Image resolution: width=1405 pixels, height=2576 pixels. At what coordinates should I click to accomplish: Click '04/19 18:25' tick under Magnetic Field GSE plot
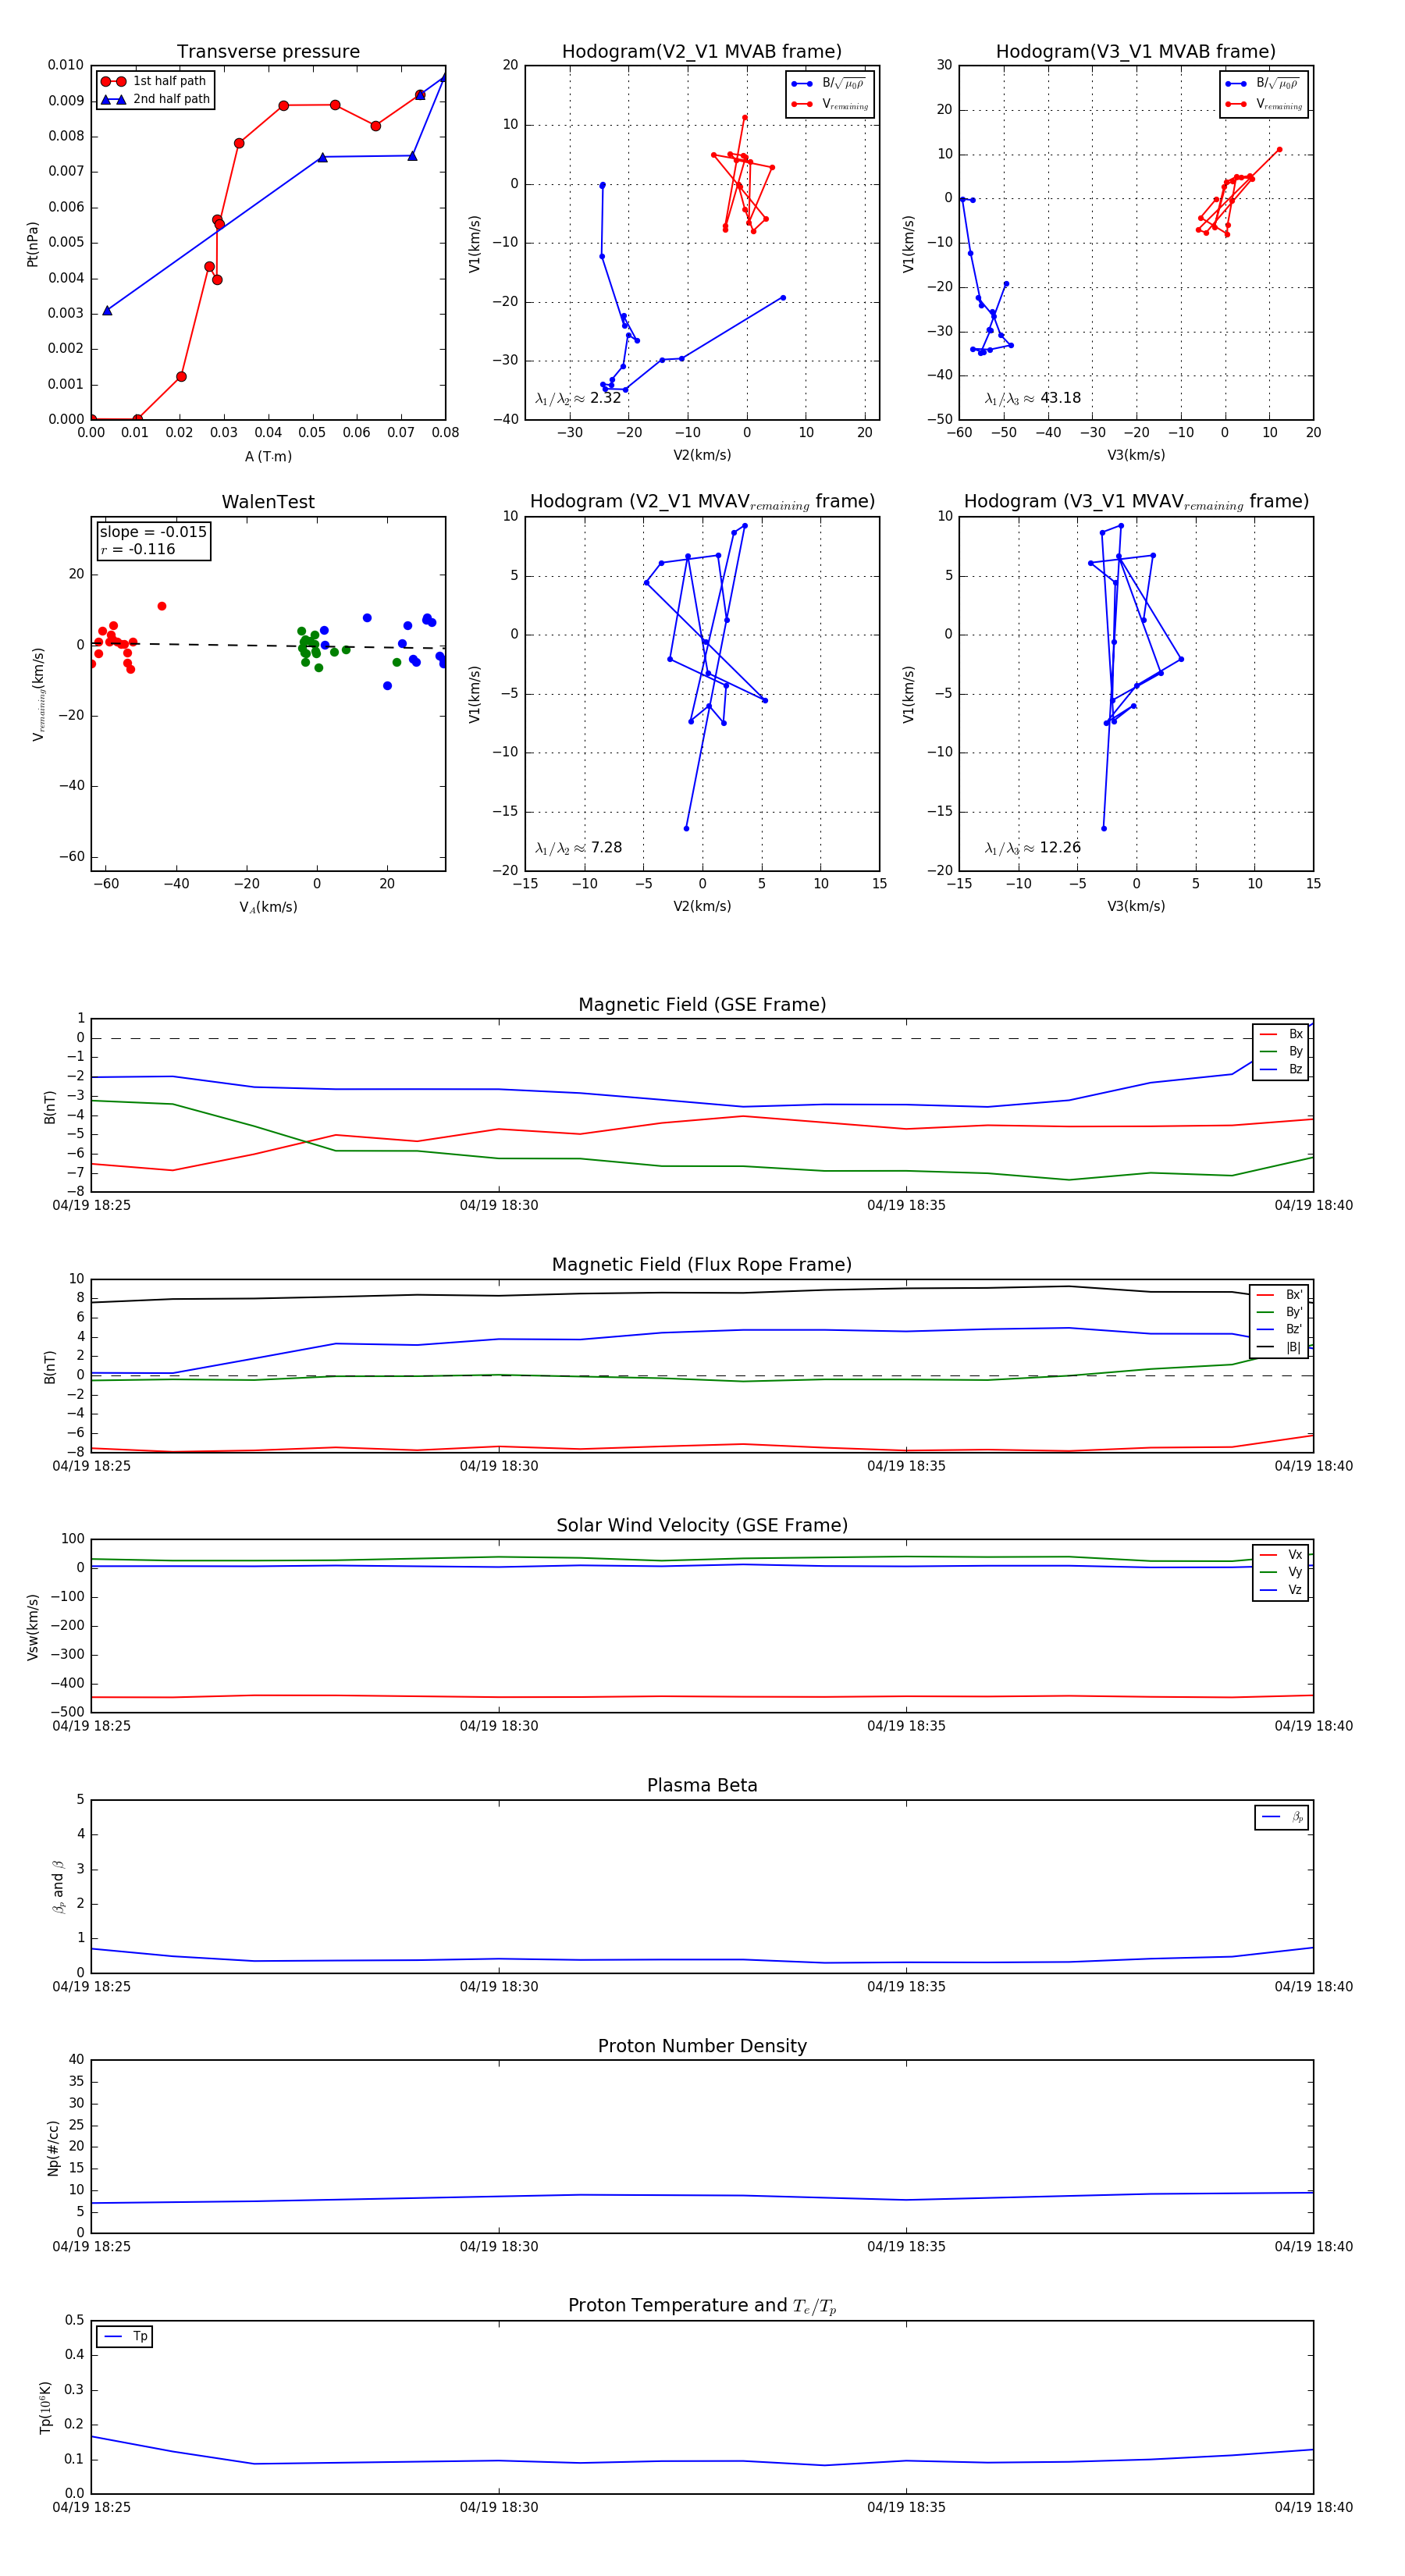pos(91,1206)
